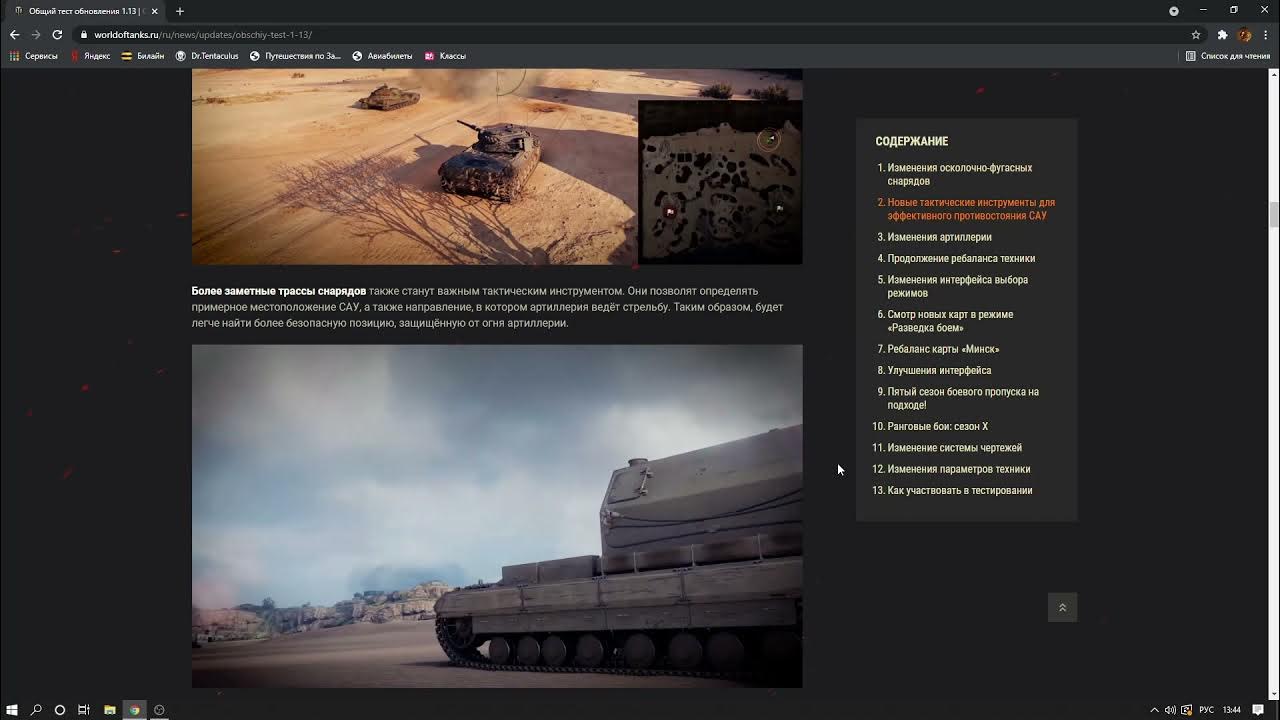
Task: Open Task View on the taskbar
Action: (x=84, y=710)
